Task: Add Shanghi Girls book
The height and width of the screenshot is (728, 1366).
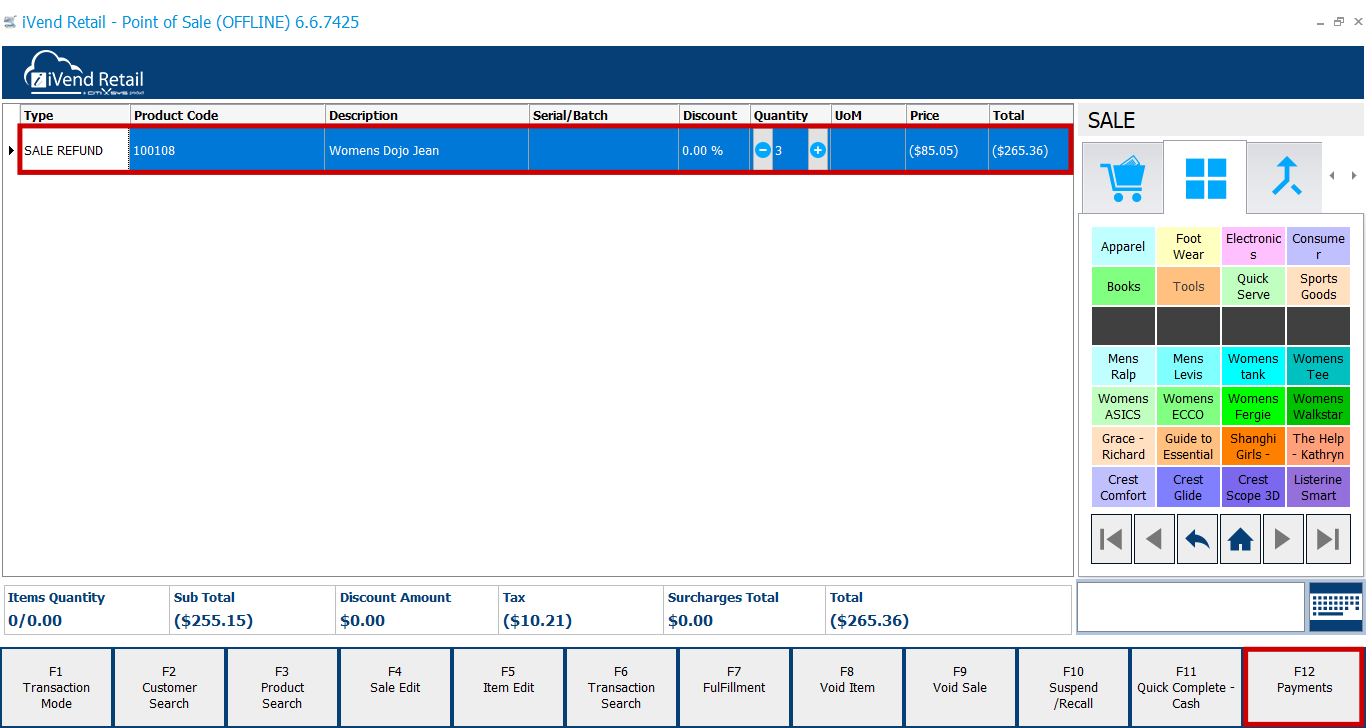Action: click(x=1253, y=446)
